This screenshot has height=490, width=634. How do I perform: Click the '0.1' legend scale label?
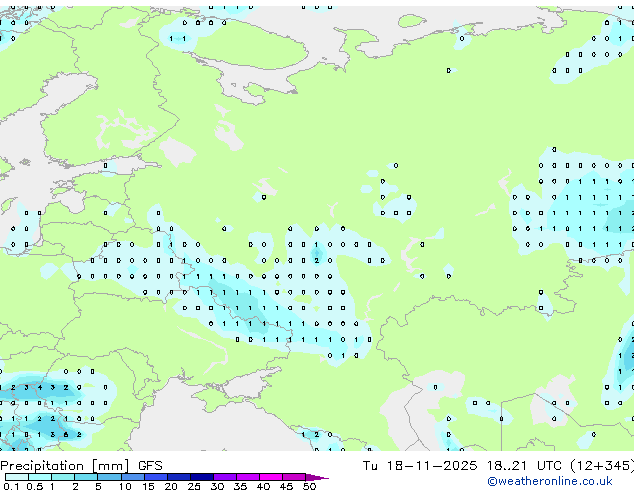(11, 486)
